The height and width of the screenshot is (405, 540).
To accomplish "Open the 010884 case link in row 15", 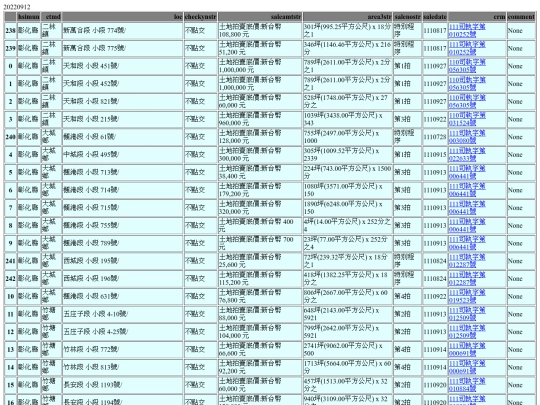I will [x=467, y=385].
